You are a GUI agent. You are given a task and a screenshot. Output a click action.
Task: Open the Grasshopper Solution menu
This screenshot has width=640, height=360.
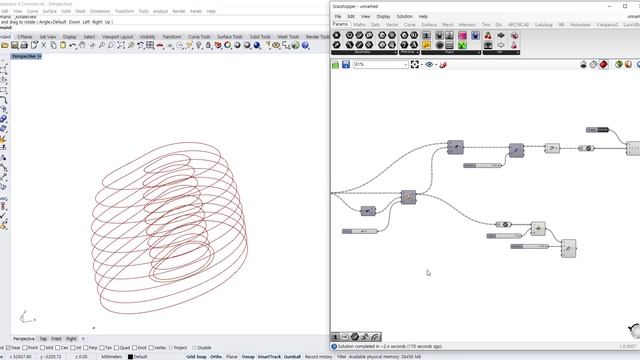pyautogui.click(x=404, y=16)
